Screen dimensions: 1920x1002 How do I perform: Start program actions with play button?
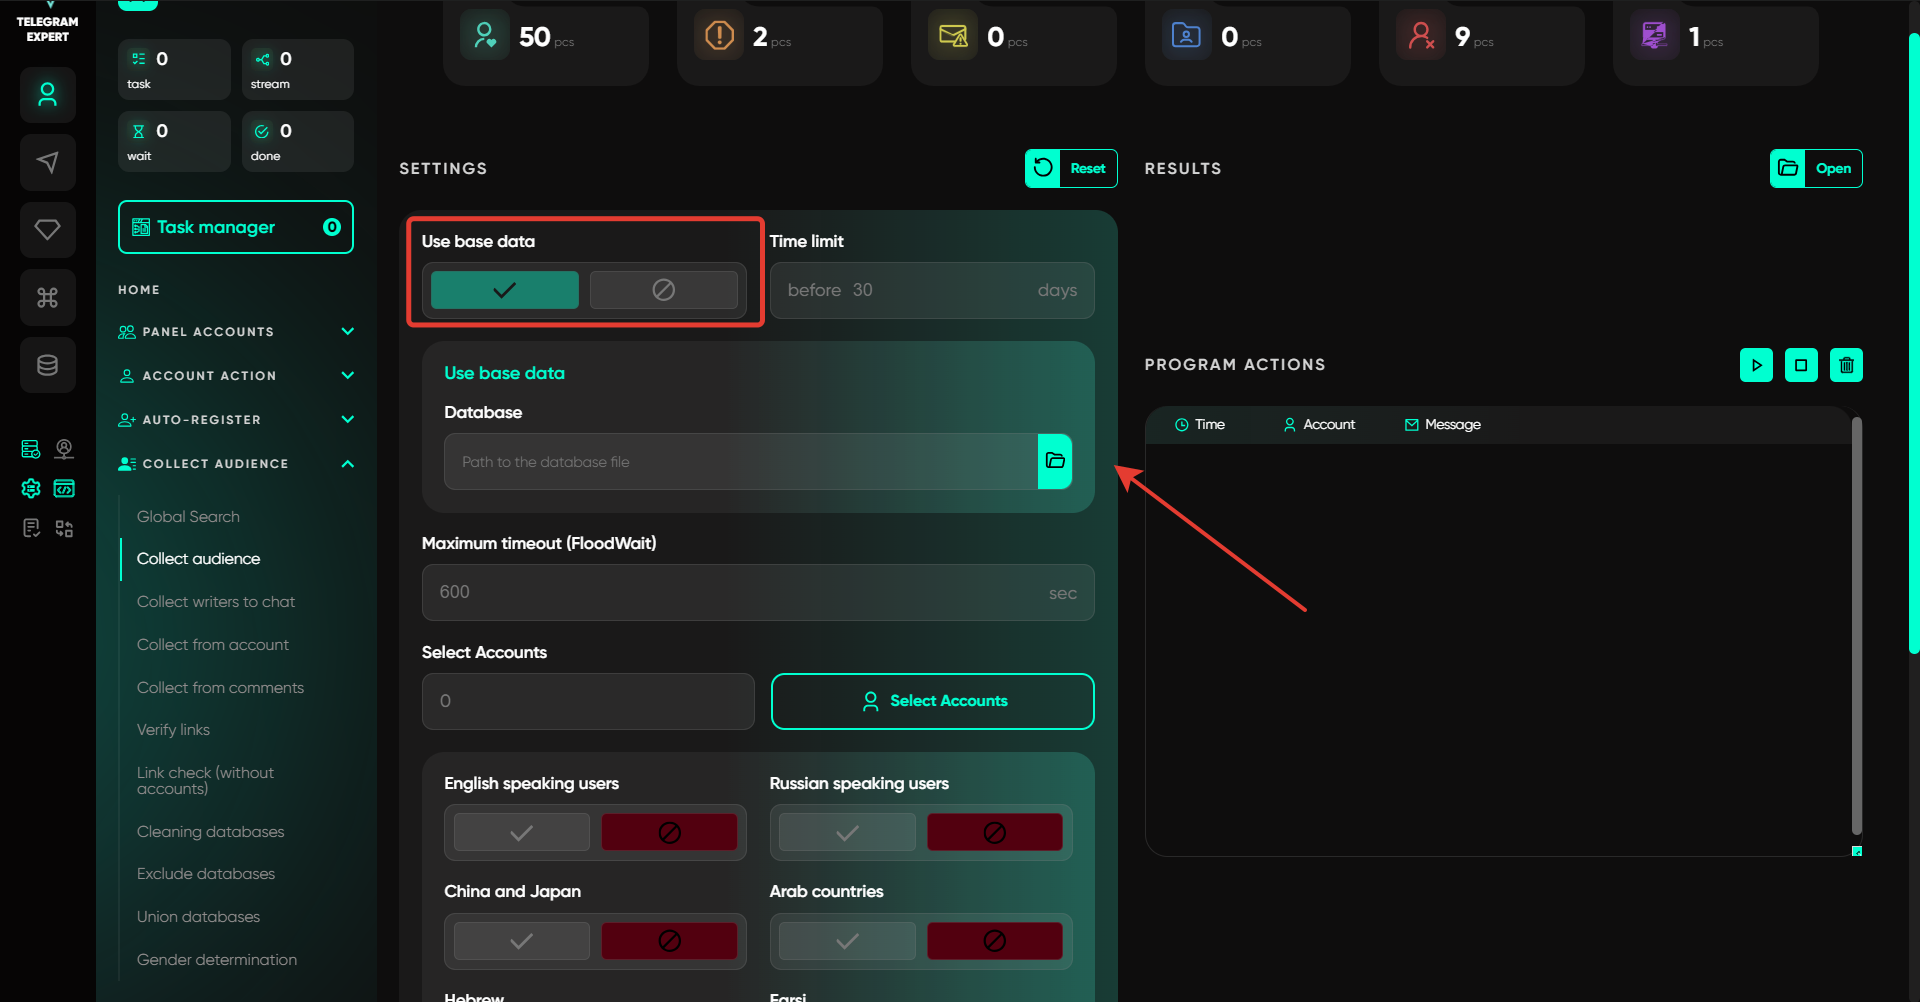click(x=1756, y=365)
